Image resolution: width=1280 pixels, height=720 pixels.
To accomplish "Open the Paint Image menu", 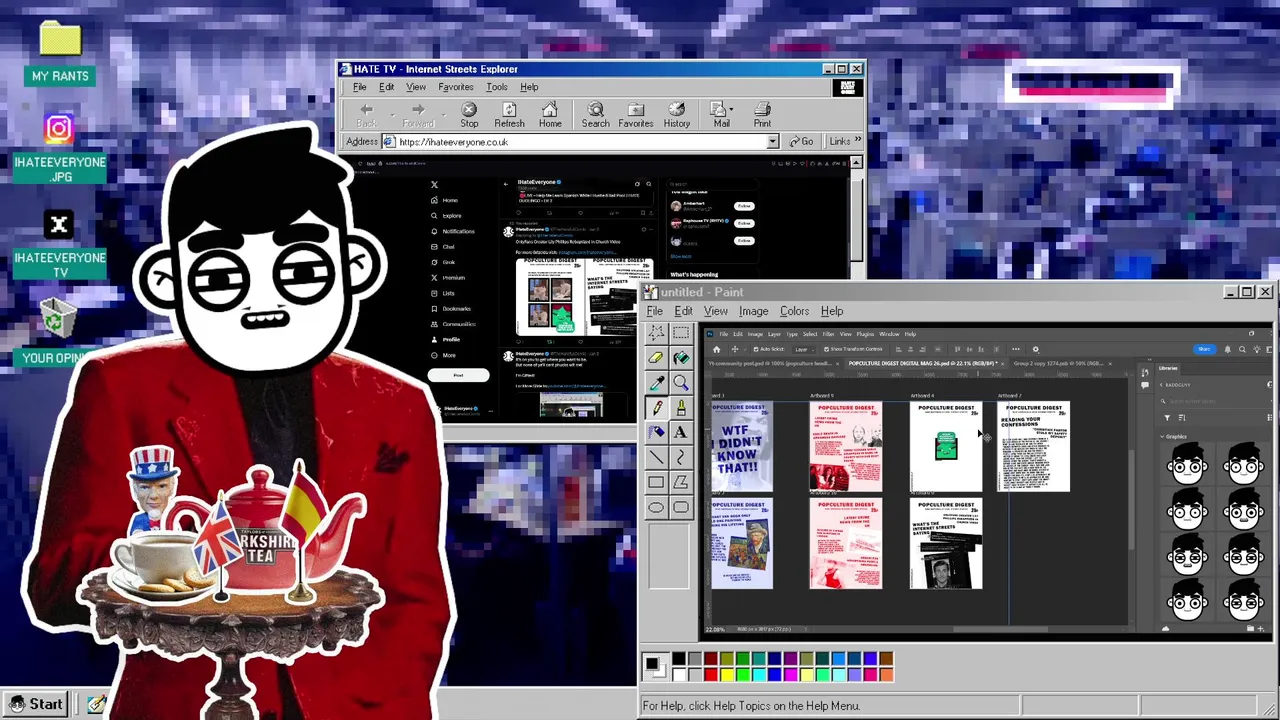I will pos(753,311).
